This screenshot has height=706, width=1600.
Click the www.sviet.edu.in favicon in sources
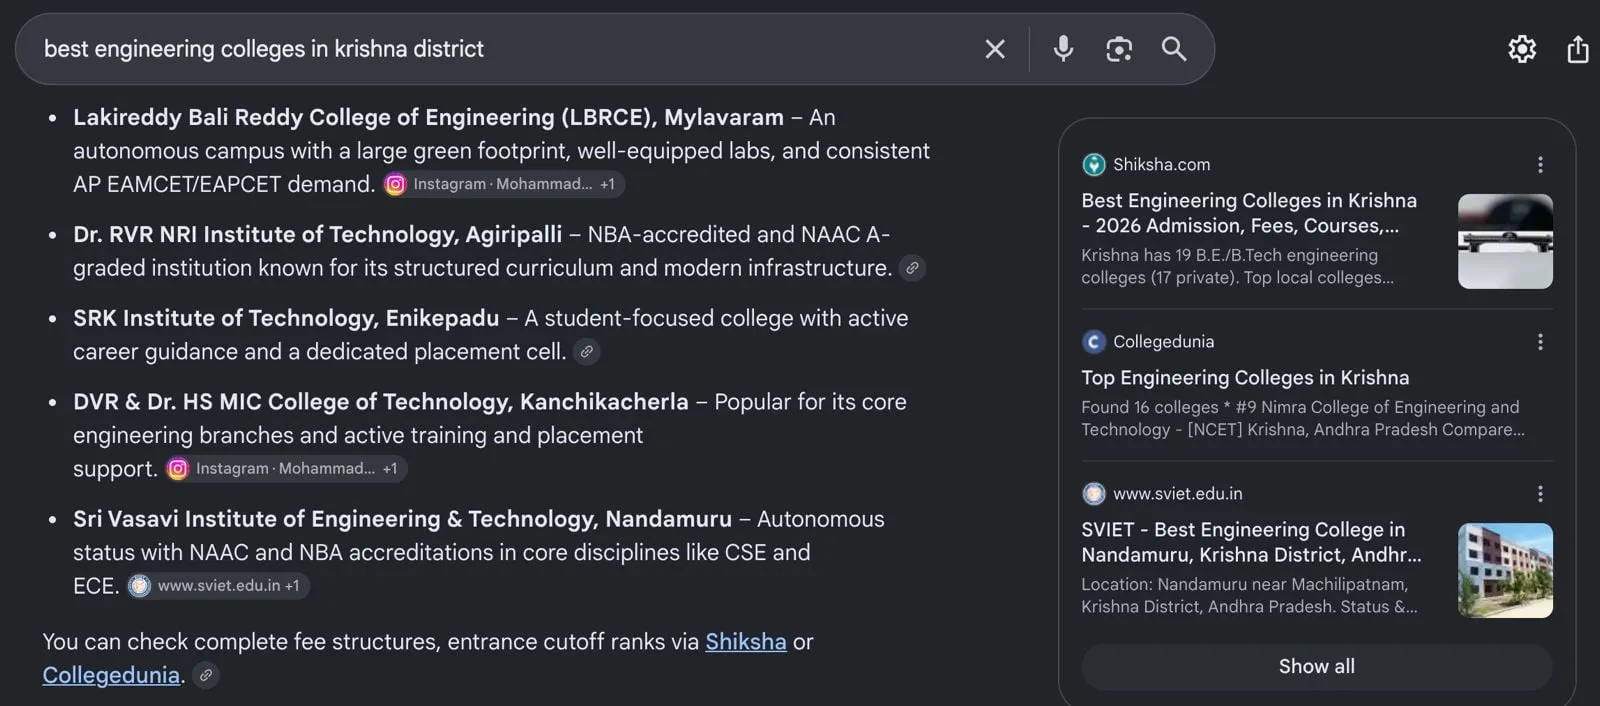click(1094, 494)
